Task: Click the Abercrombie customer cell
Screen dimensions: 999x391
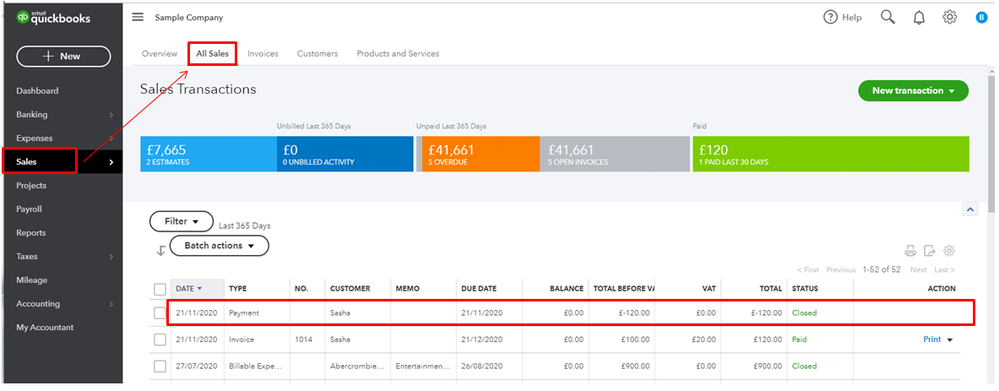Action: coord(357,366)
